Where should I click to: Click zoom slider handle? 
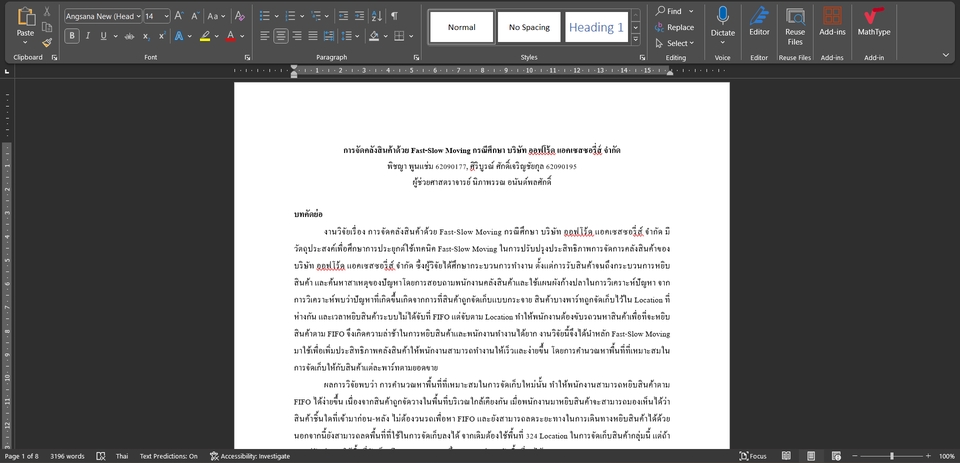pos(891,456)
